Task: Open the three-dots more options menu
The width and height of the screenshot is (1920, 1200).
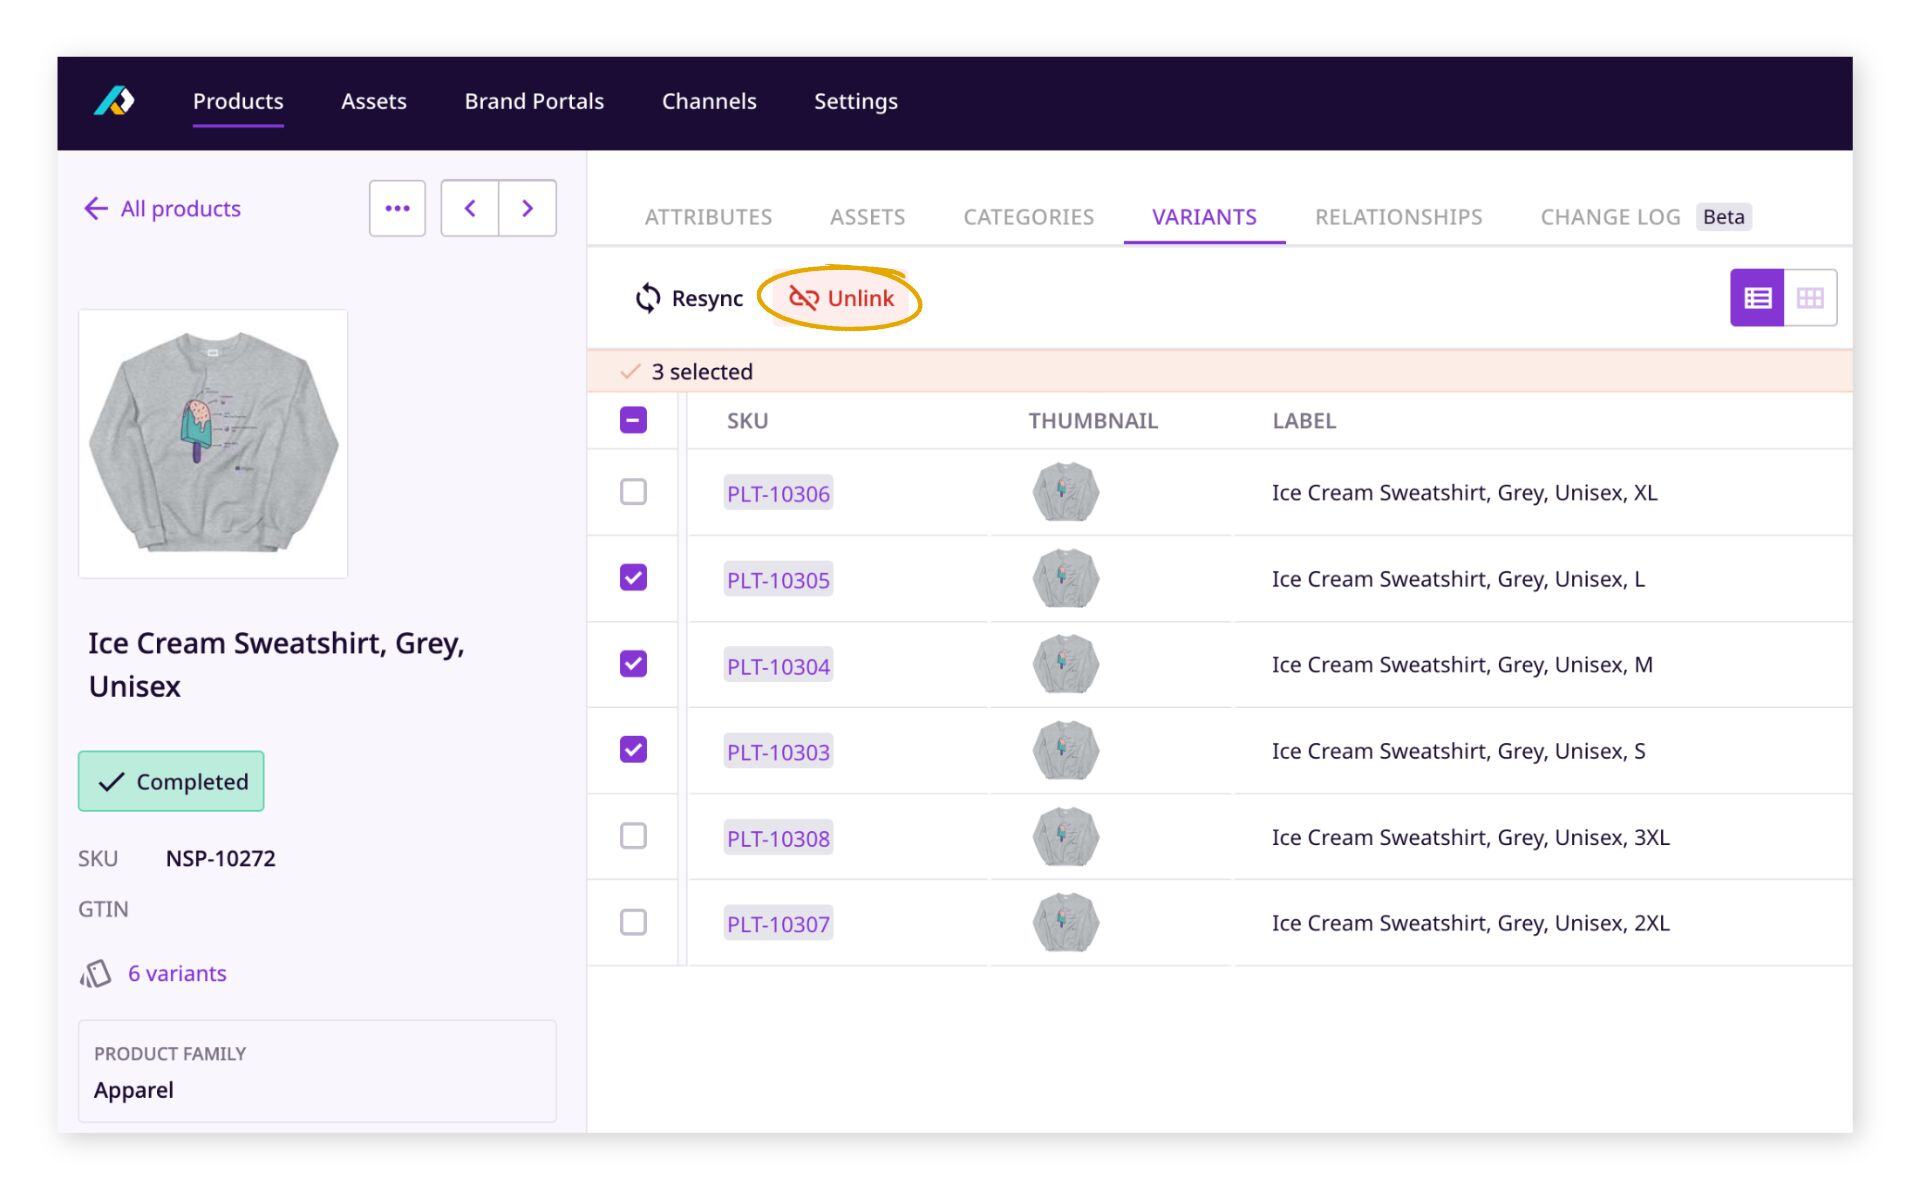Action: tap(397, 208)
